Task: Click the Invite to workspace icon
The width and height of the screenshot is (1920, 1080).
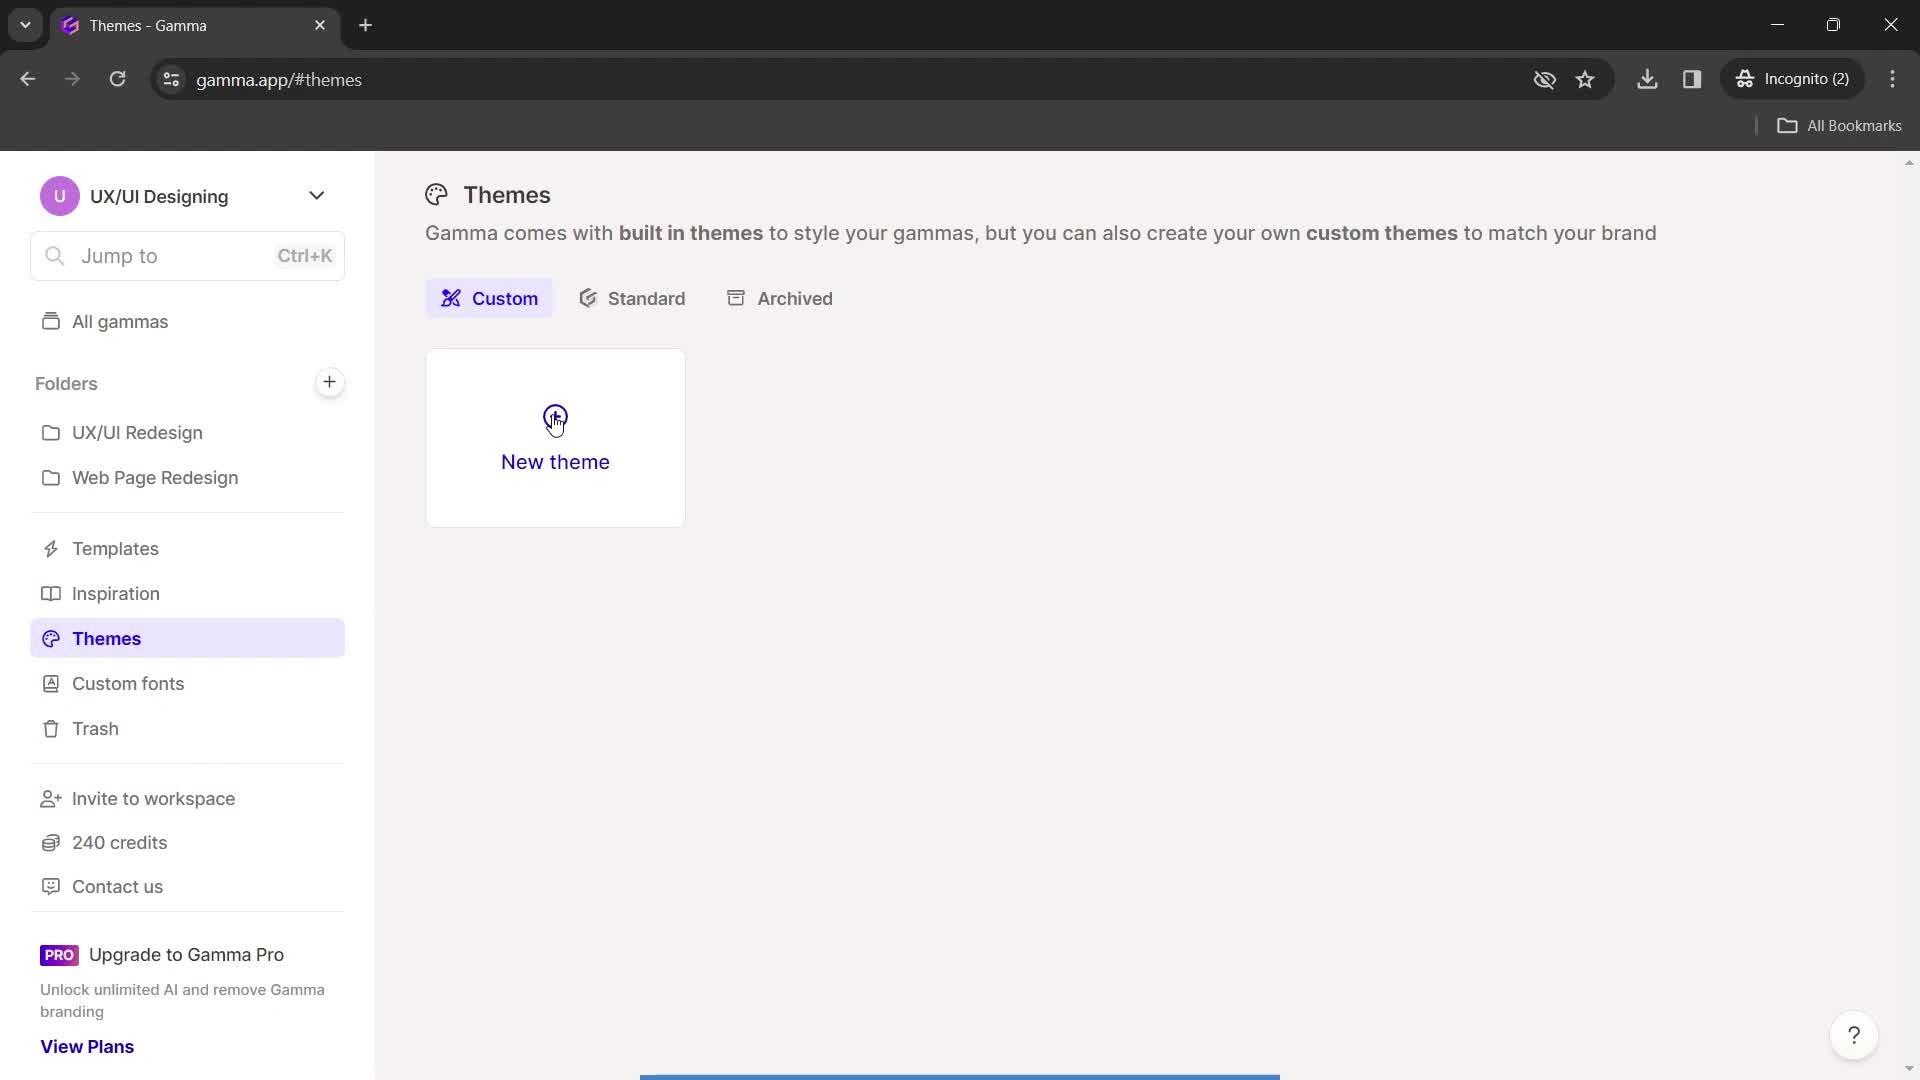Action: (51, 798)
